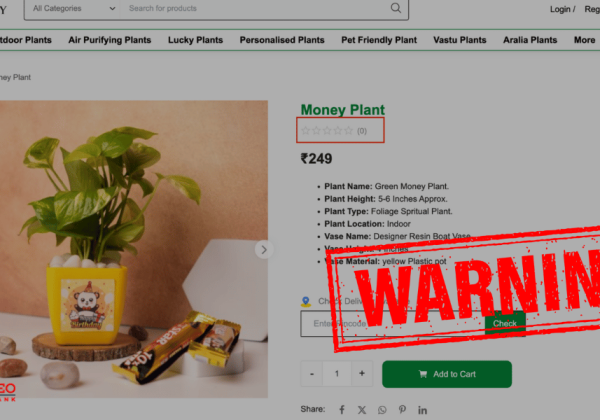Viewport: 600px width, 420px height.
Task: Share product on LinkedIn icon
Action: tap(422, 410)
